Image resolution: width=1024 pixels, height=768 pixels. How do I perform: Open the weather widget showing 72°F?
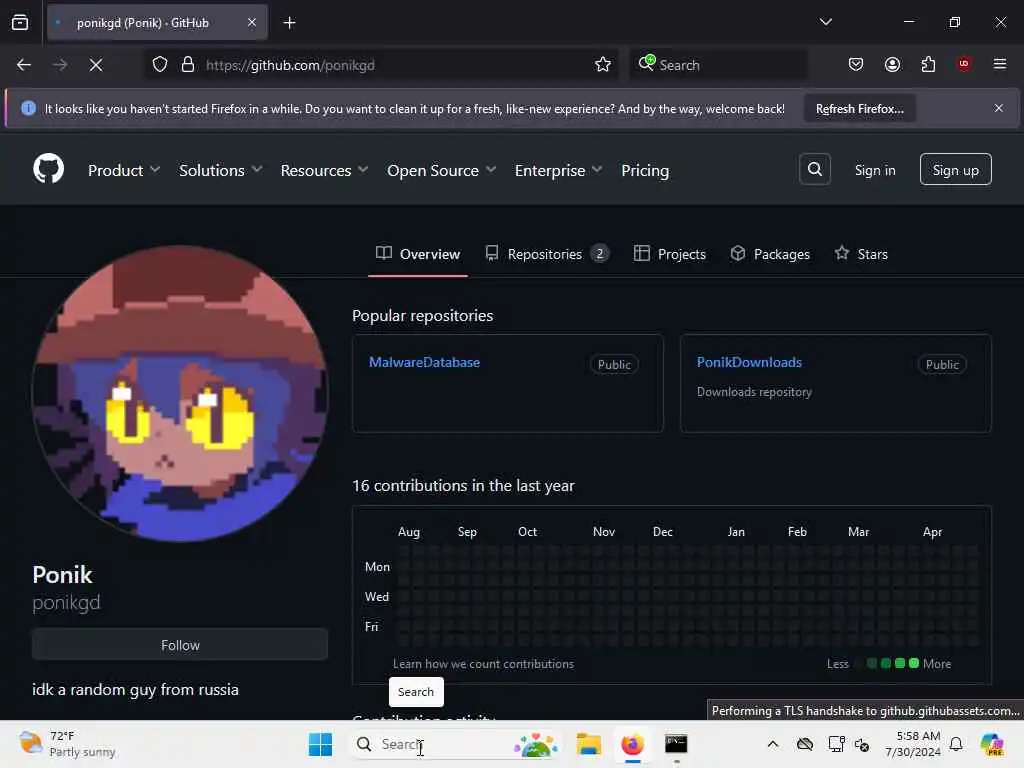pyautogui.click(x=67, y=744)
